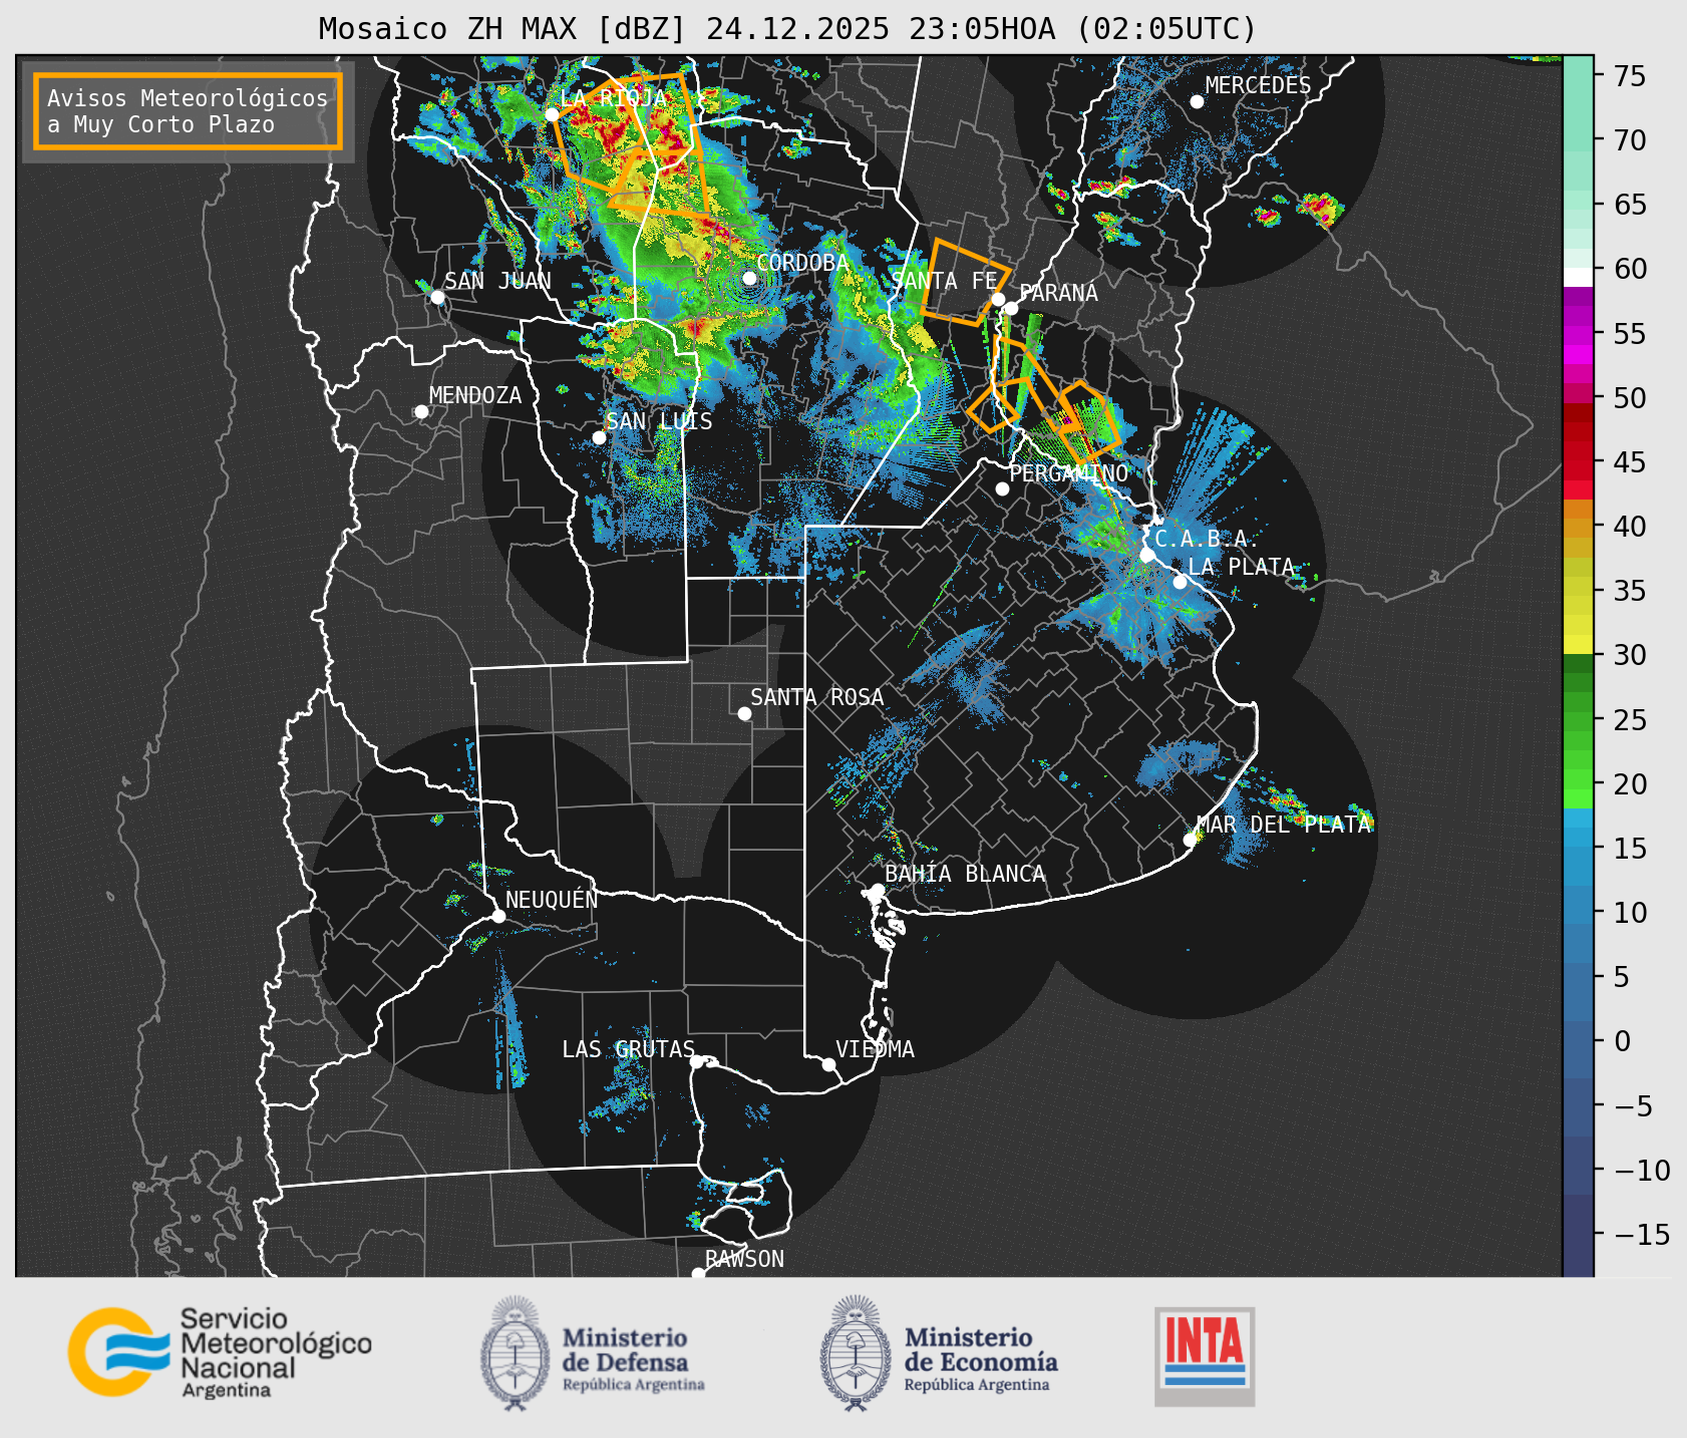Viewport: 1687px width, 1438px height.
Task: Click the Ministerio de Economía crest
Action: coord(856,1353)
